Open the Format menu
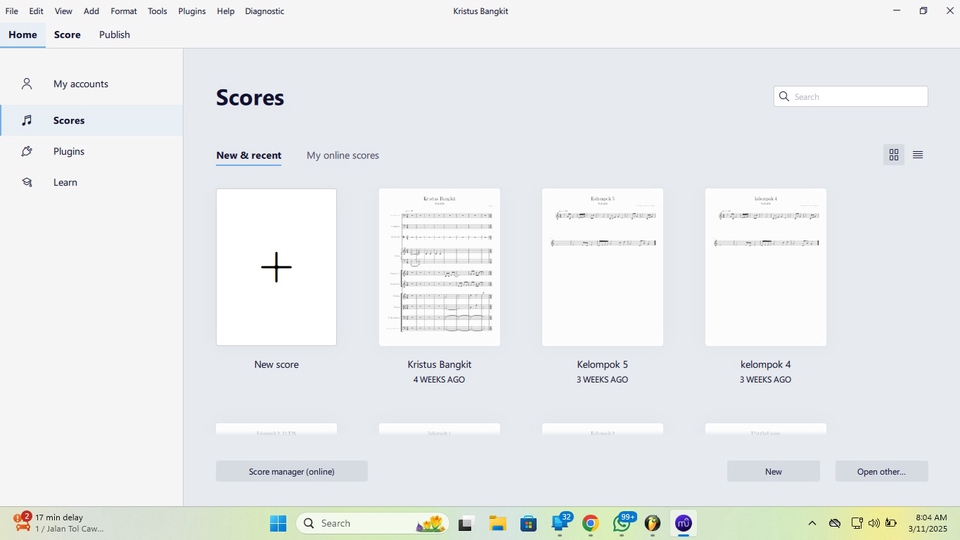This screenshot has height=540, width=960. [124, 11]
